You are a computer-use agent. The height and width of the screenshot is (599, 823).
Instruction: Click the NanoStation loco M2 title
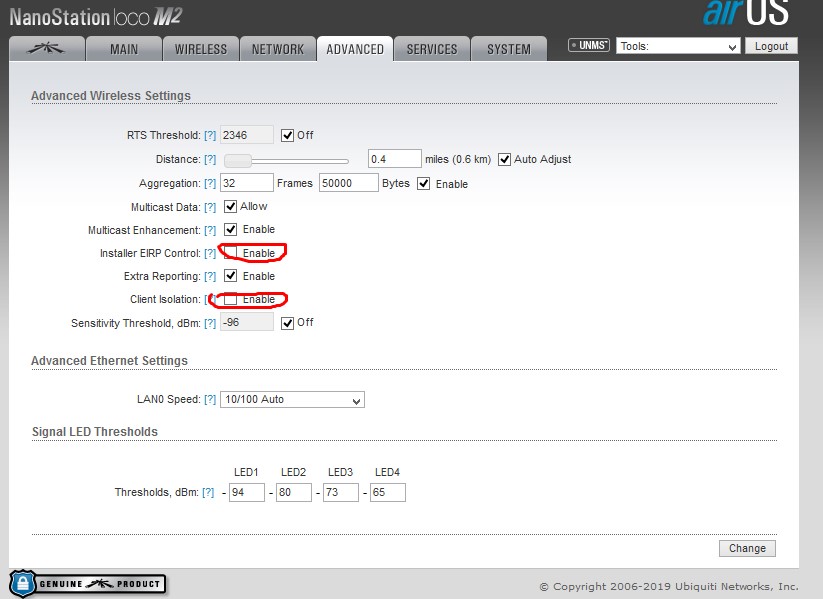click(x=96, y=17)
